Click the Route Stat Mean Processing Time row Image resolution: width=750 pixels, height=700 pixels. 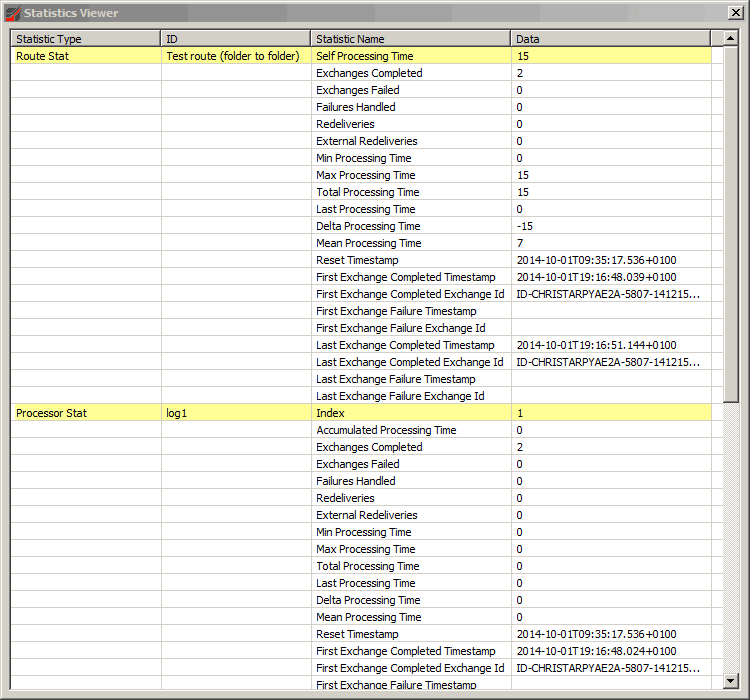coord(369,243)
